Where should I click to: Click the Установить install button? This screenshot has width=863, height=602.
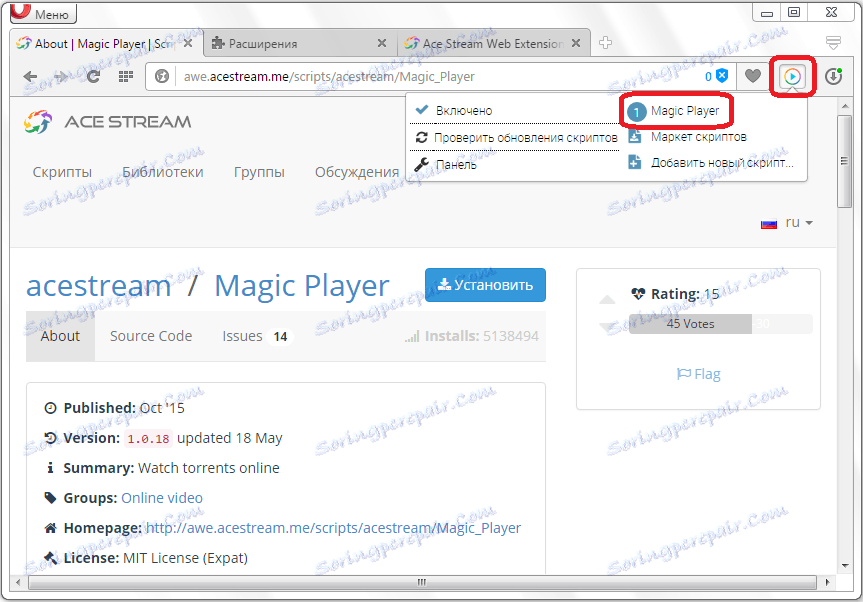click(x=485, y=285)
